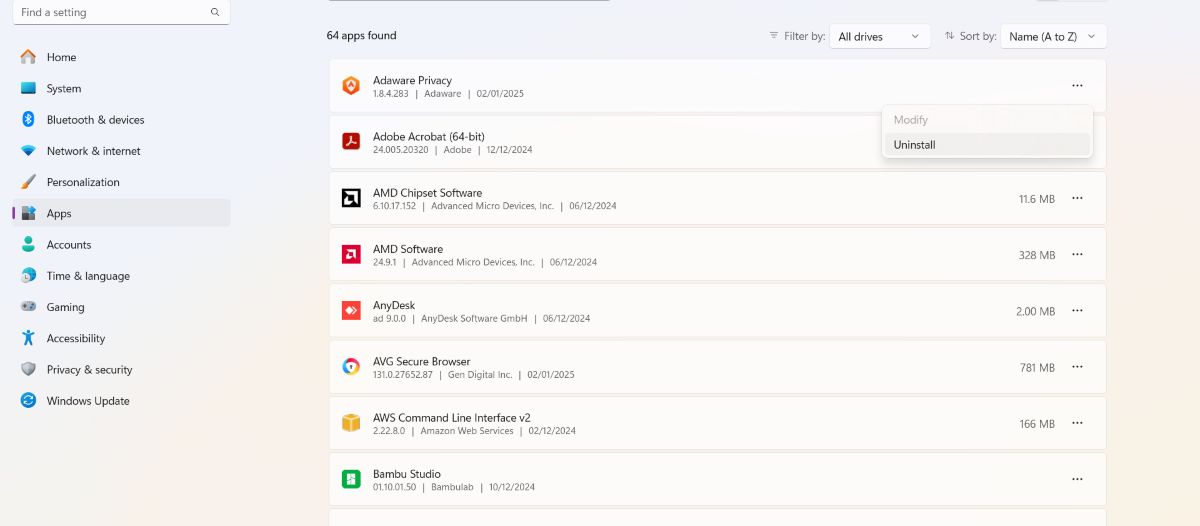Click the 328 MB size value
The width and height of the screenshot is (1200, 526).
click(x=1037, y=255)
